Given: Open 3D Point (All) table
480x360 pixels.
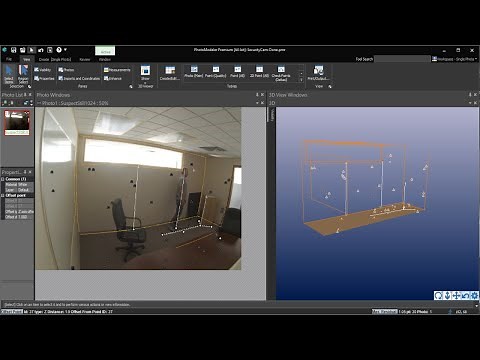Looking at the screenshot, I should [x=259, y=72].
